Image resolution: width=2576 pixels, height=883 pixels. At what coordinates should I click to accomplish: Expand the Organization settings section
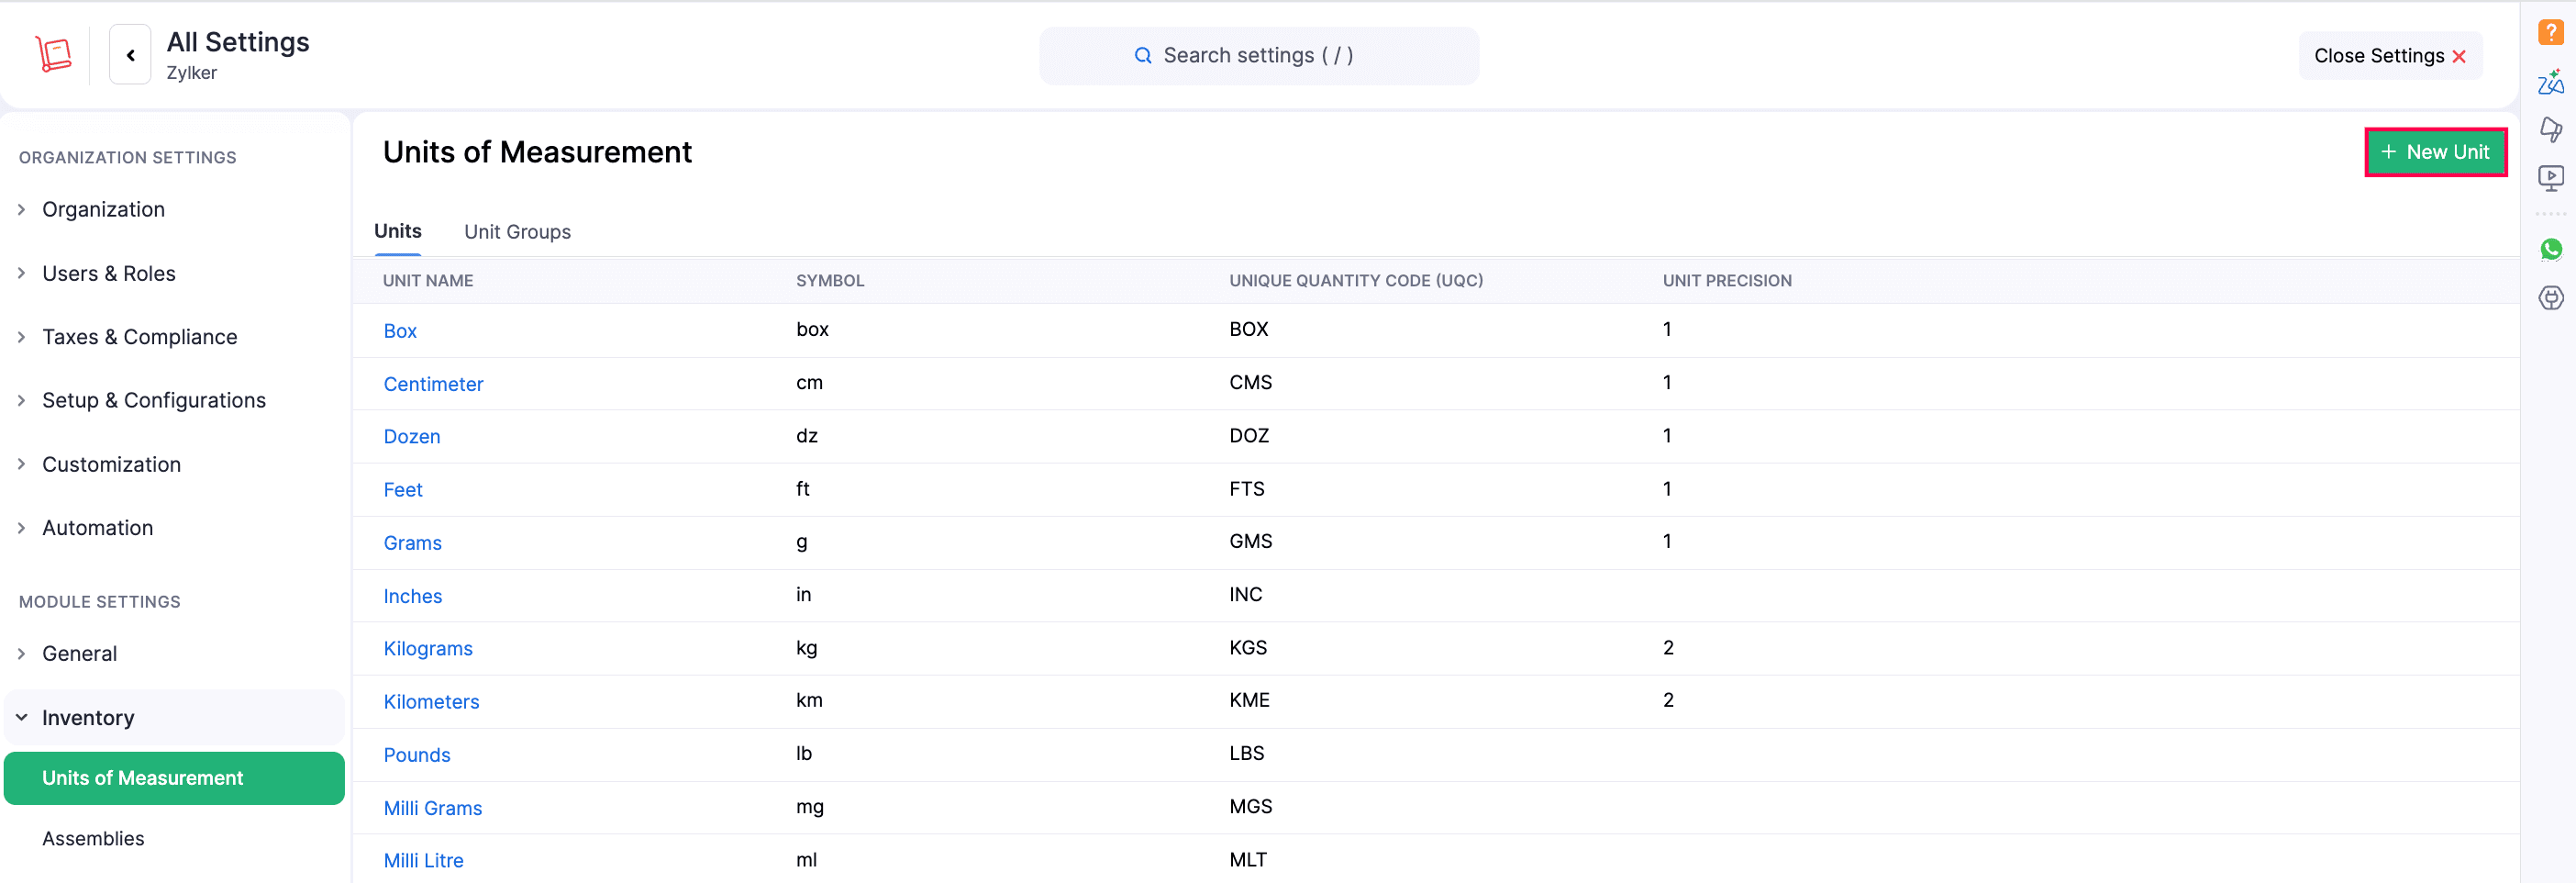pos(103,210)
